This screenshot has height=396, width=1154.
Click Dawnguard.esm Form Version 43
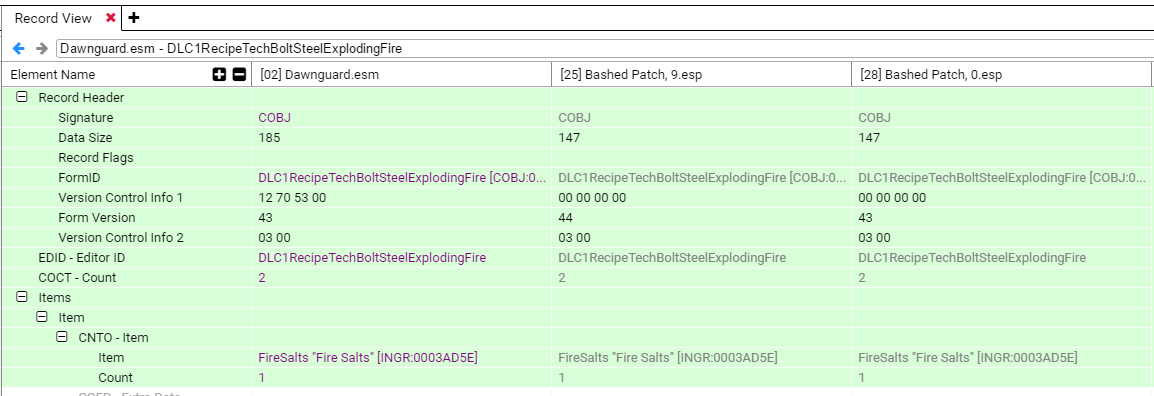click(x=265, y=218)
